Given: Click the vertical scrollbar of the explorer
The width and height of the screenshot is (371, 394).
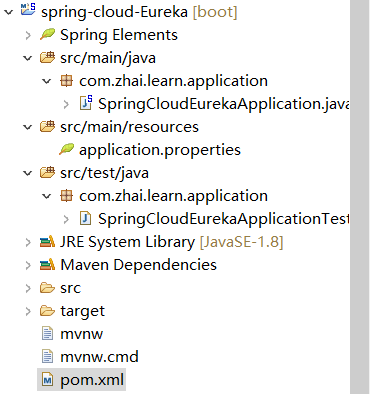Looking at the screenshot, I should (360, 197).
